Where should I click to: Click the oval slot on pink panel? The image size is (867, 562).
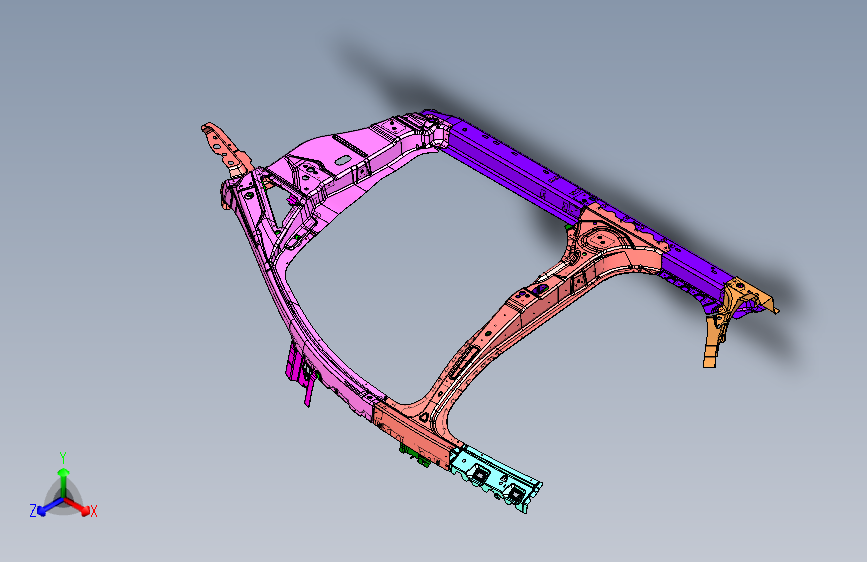click(x=343, y=160)
